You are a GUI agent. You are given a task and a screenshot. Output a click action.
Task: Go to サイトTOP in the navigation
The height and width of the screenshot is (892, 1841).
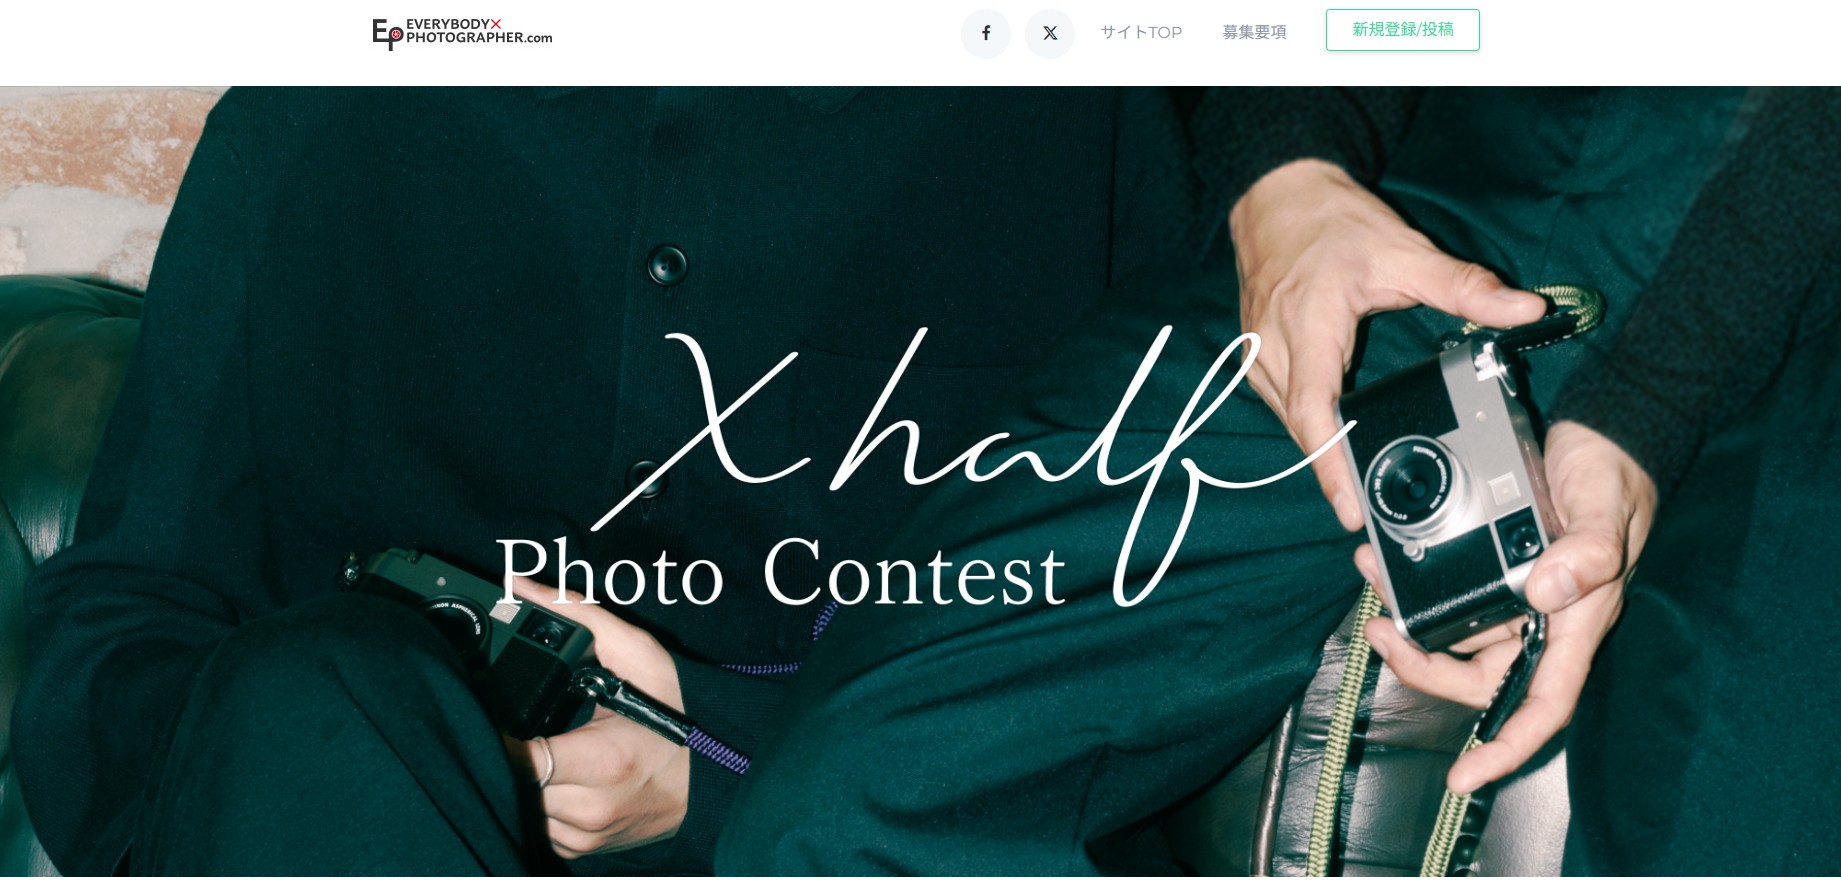click(1141, 32)
